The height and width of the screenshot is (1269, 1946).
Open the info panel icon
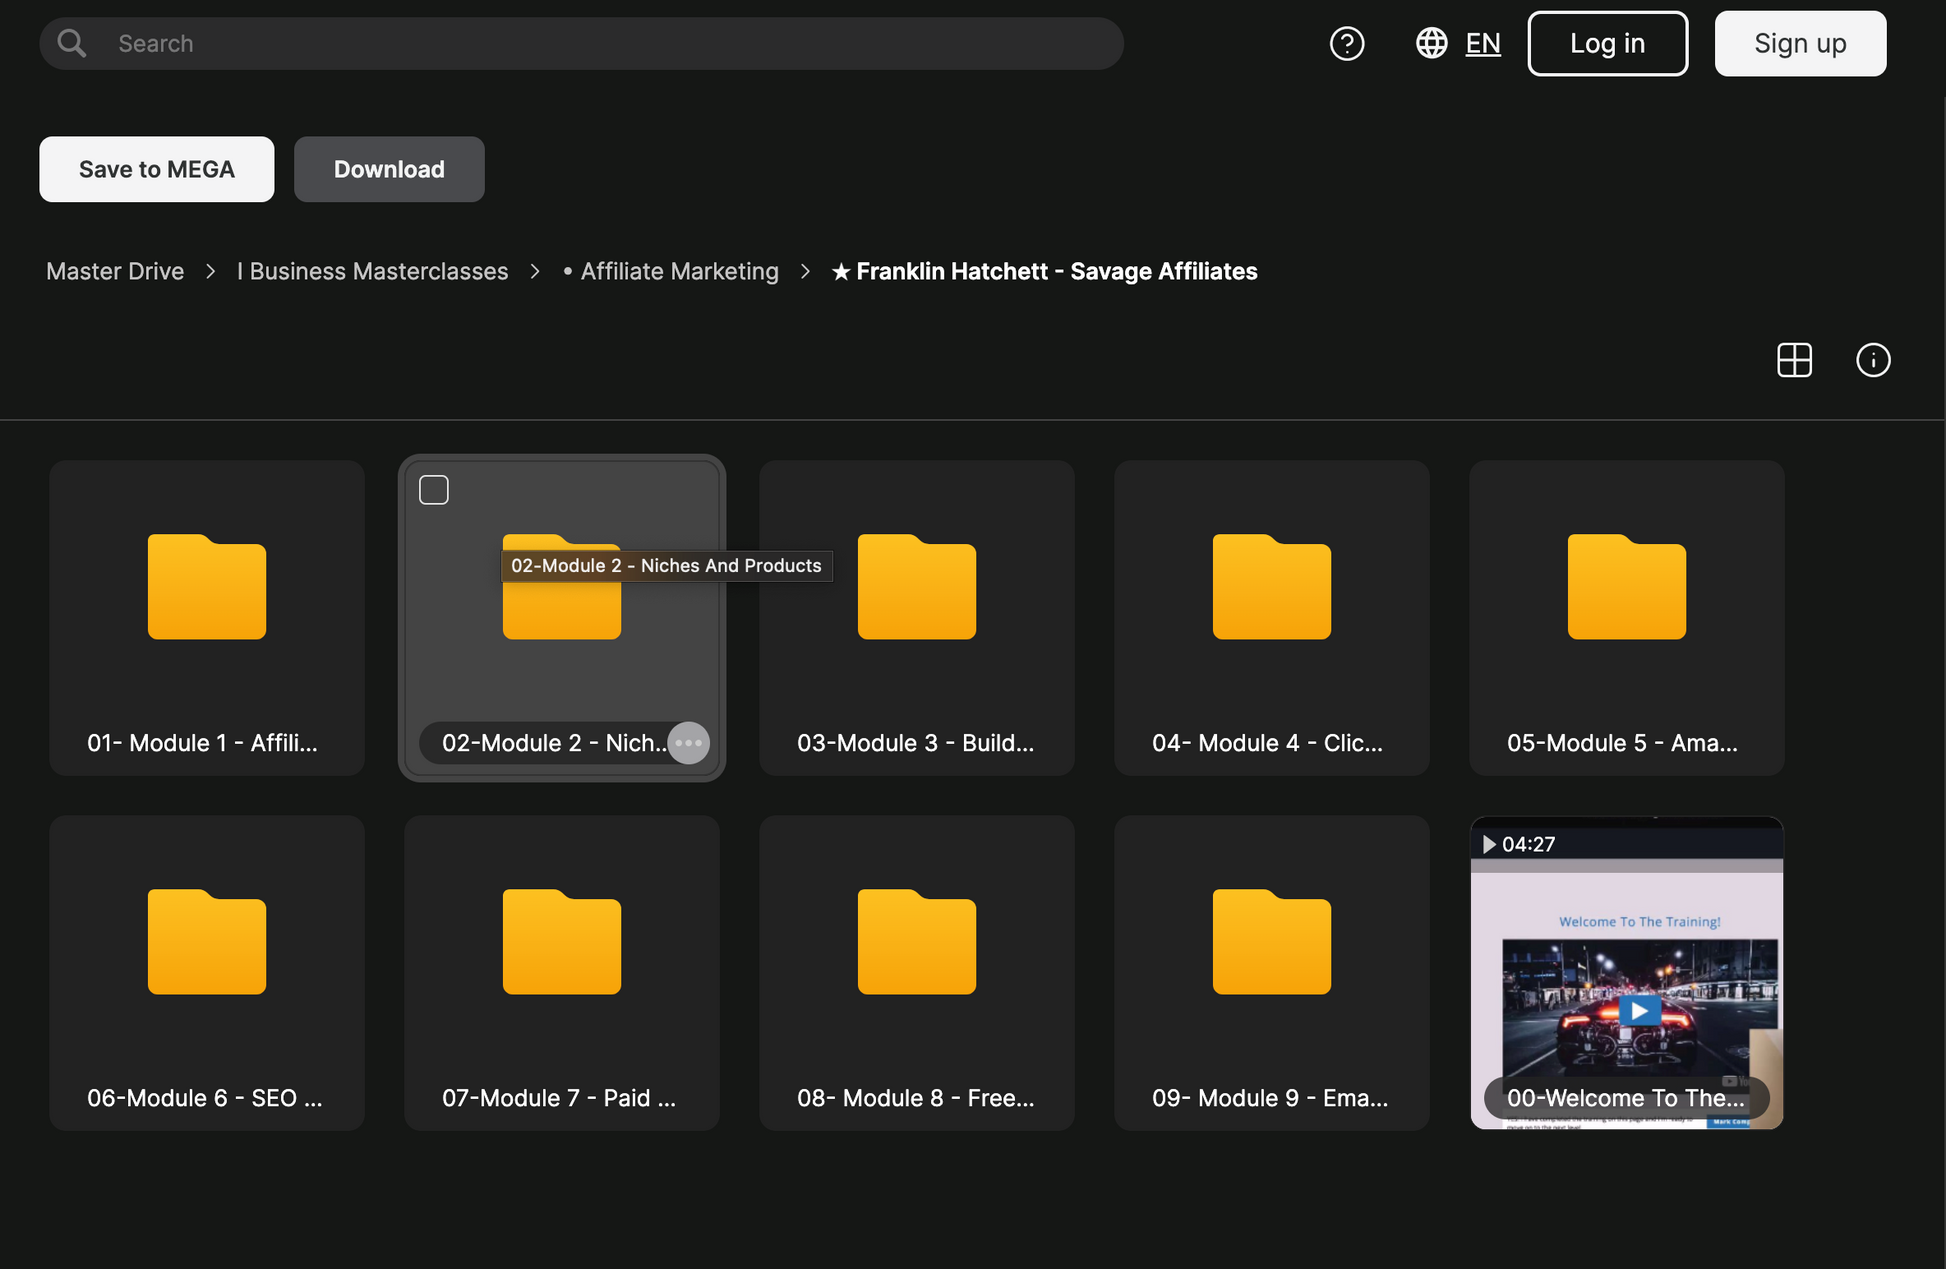point(1873,360)
